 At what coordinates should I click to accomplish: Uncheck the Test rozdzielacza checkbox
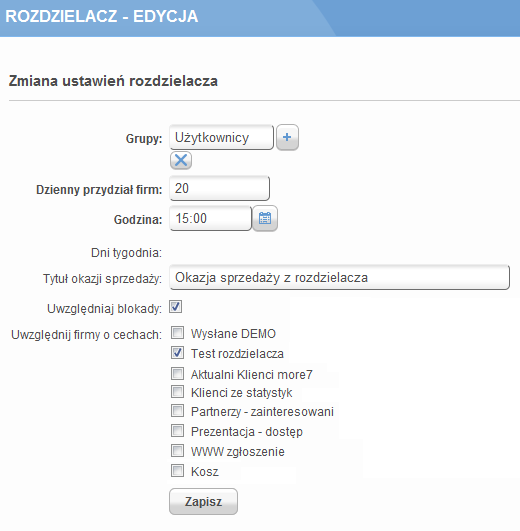pyautogui.click(x=177, y=353)
